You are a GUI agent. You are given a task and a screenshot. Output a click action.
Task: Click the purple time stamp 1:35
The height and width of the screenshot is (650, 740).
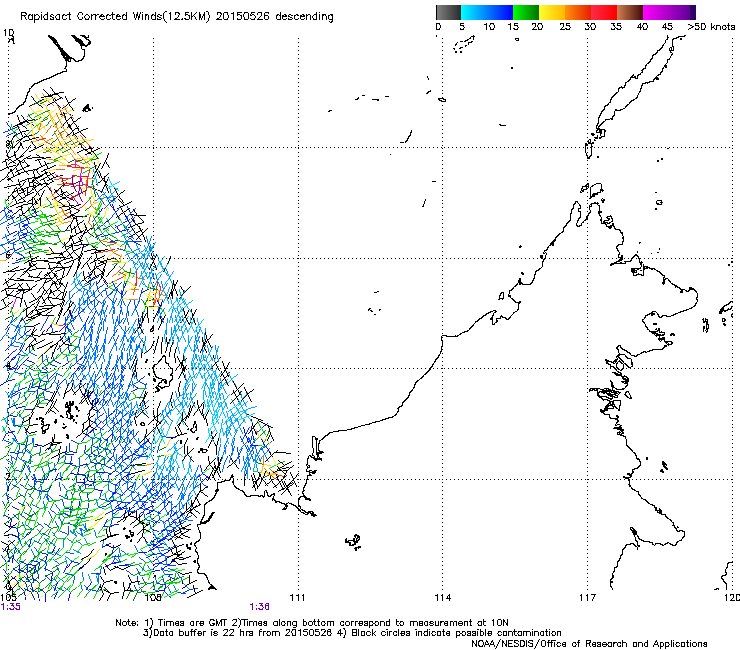pos(10,607)
